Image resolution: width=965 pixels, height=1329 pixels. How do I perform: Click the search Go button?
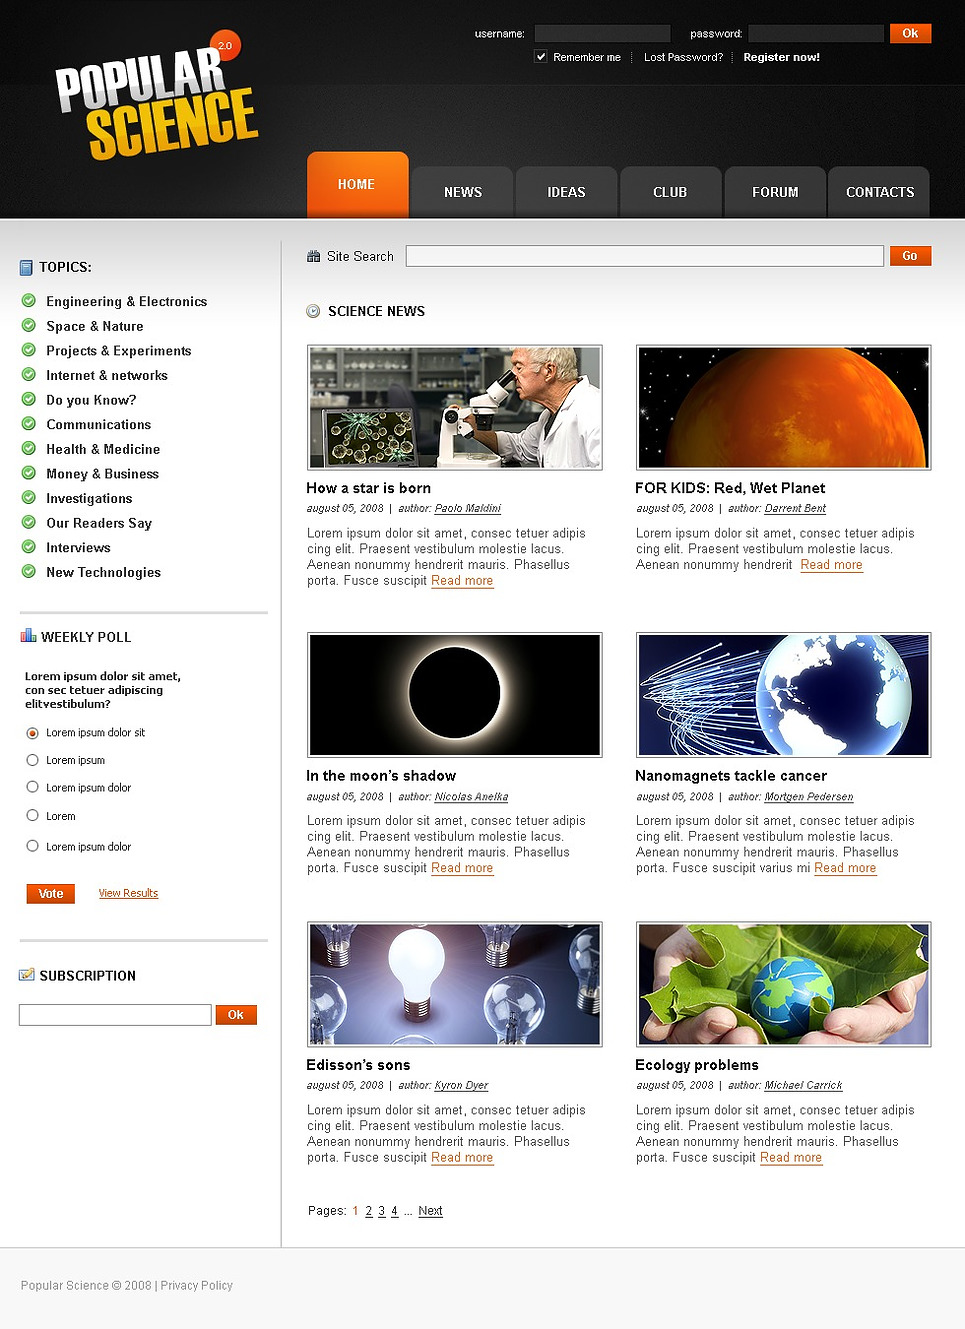tap(910, 256)
